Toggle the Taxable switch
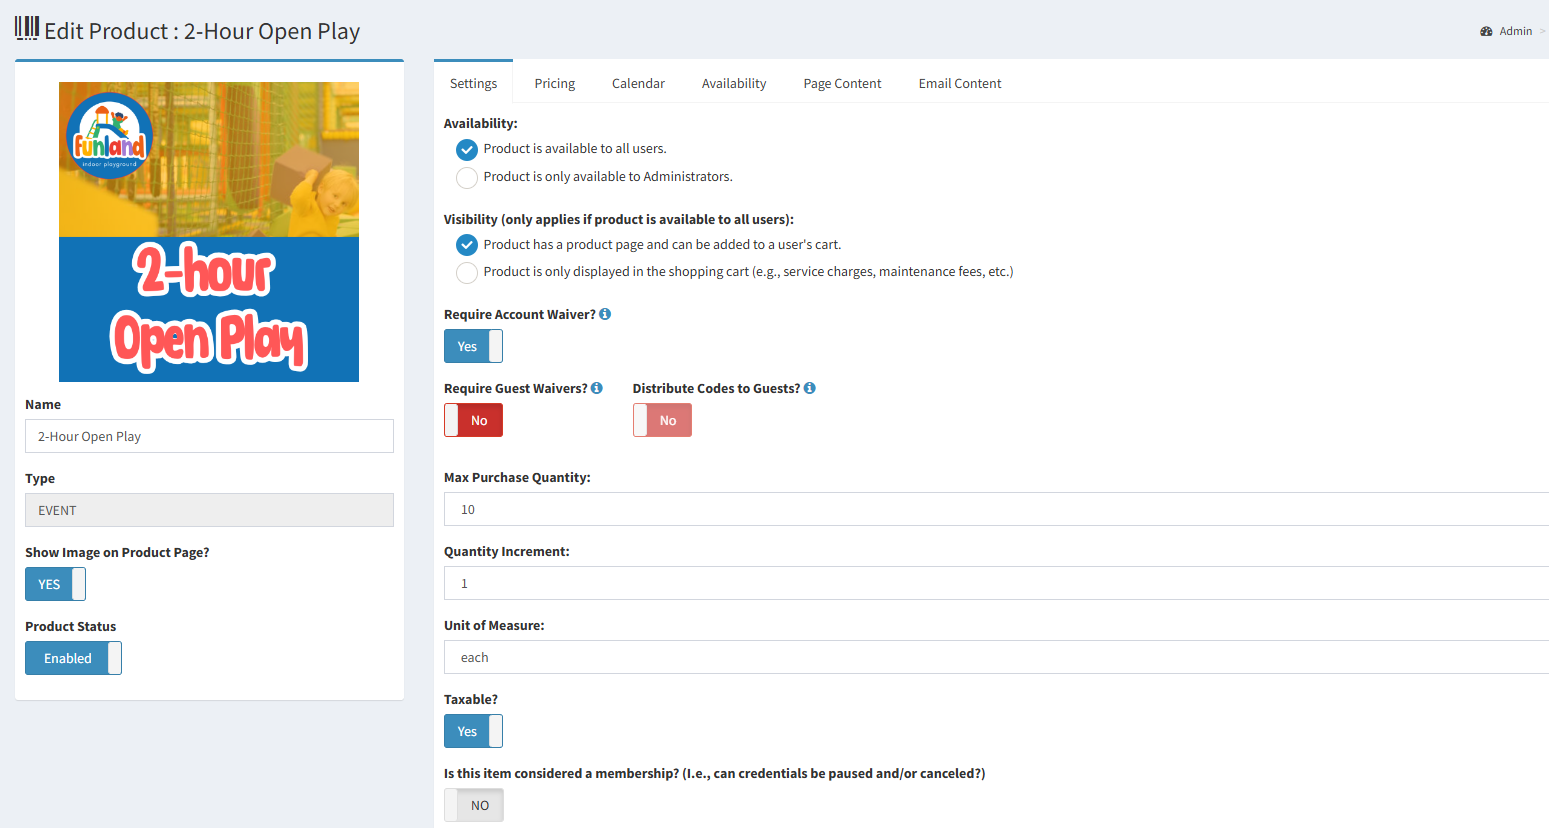1549x828 pixels. 473,731
